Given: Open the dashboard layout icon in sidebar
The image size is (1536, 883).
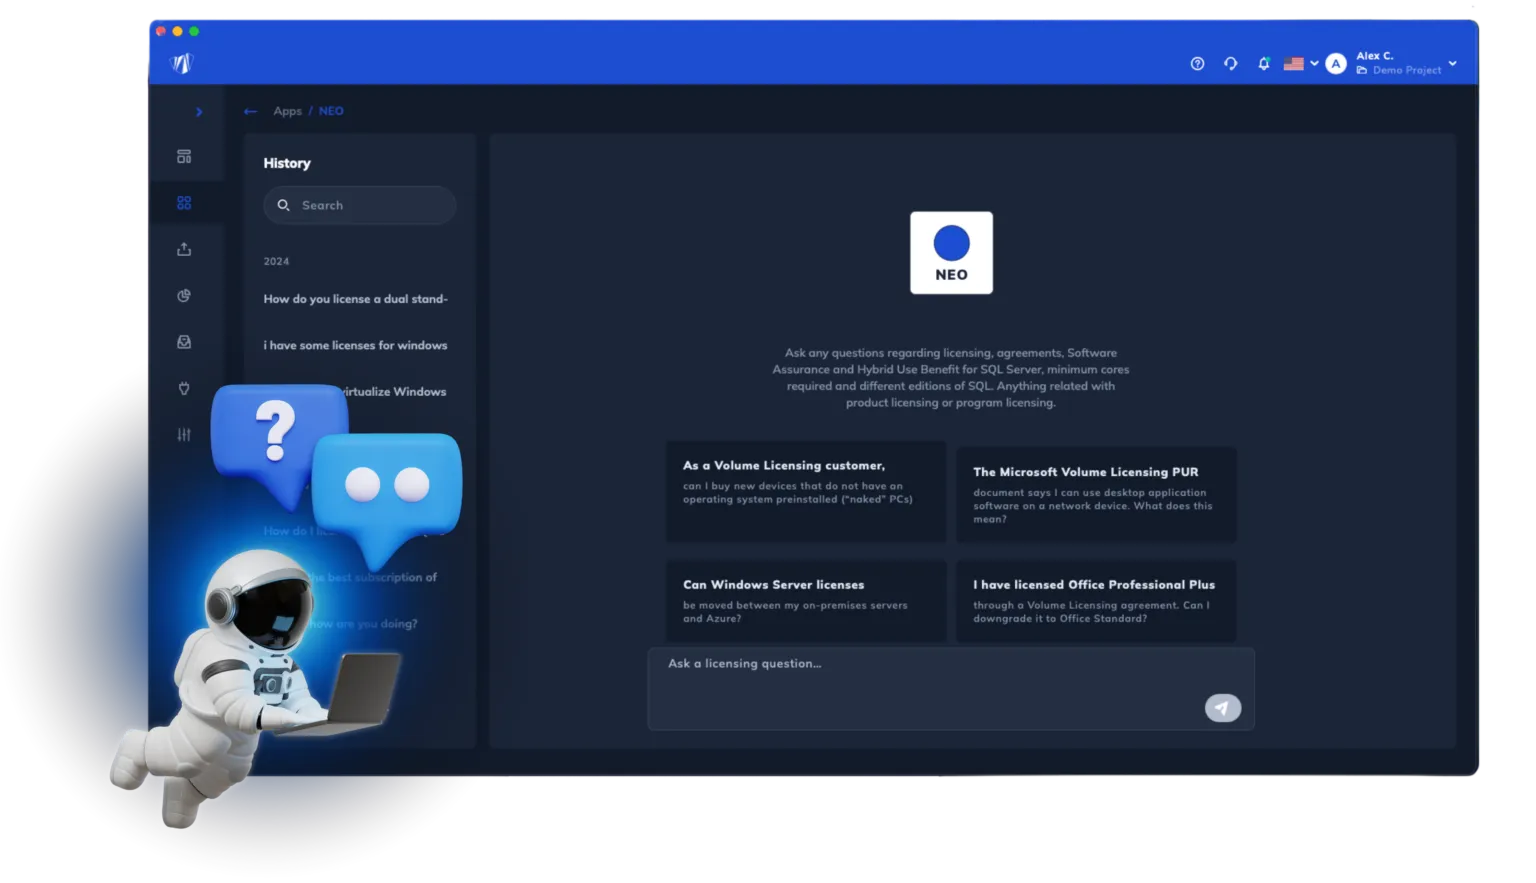Looking at the screenshot, I should click(184, 157).
